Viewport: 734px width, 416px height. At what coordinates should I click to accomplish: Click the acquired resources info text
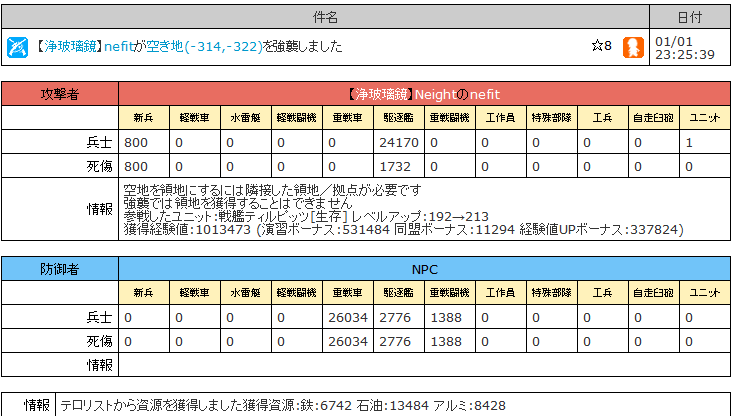tap(283, 405)
